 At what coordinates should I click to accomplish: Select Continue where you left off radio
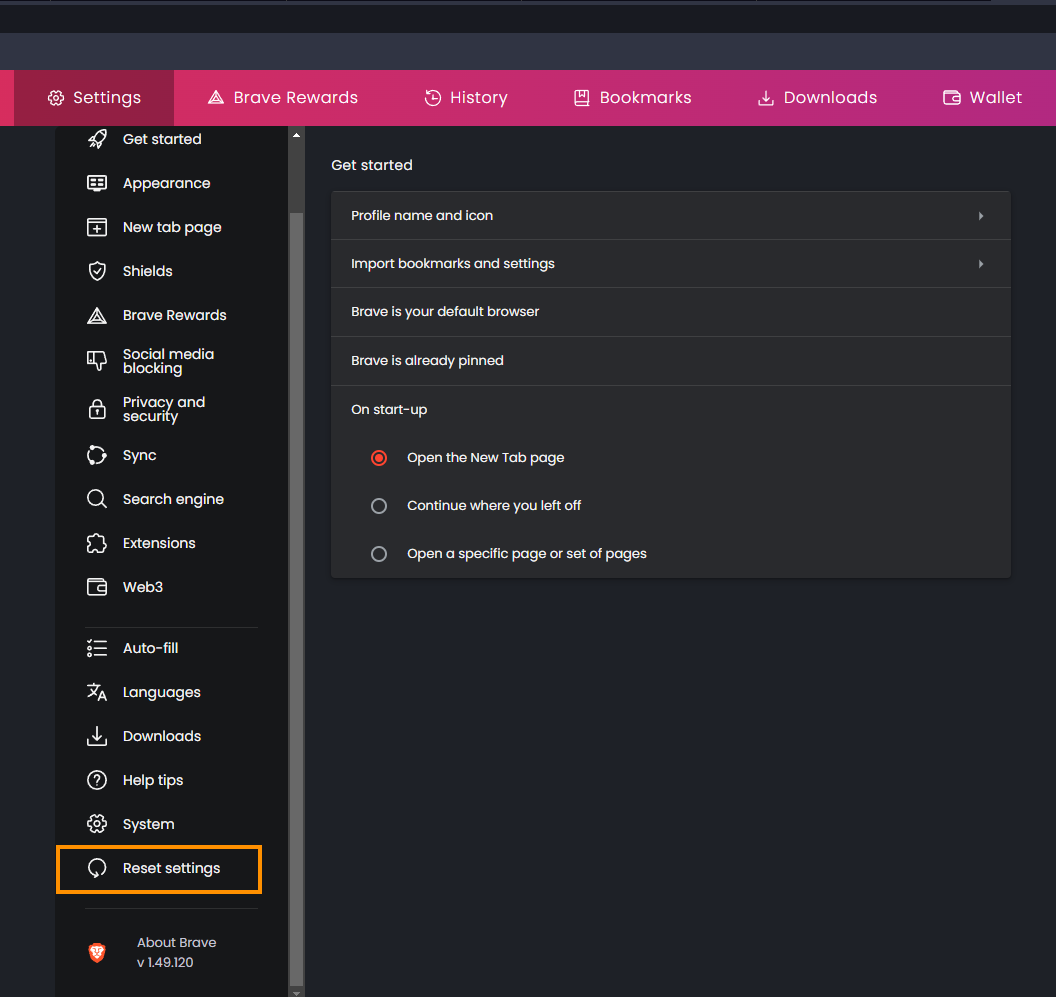point(379,506)
